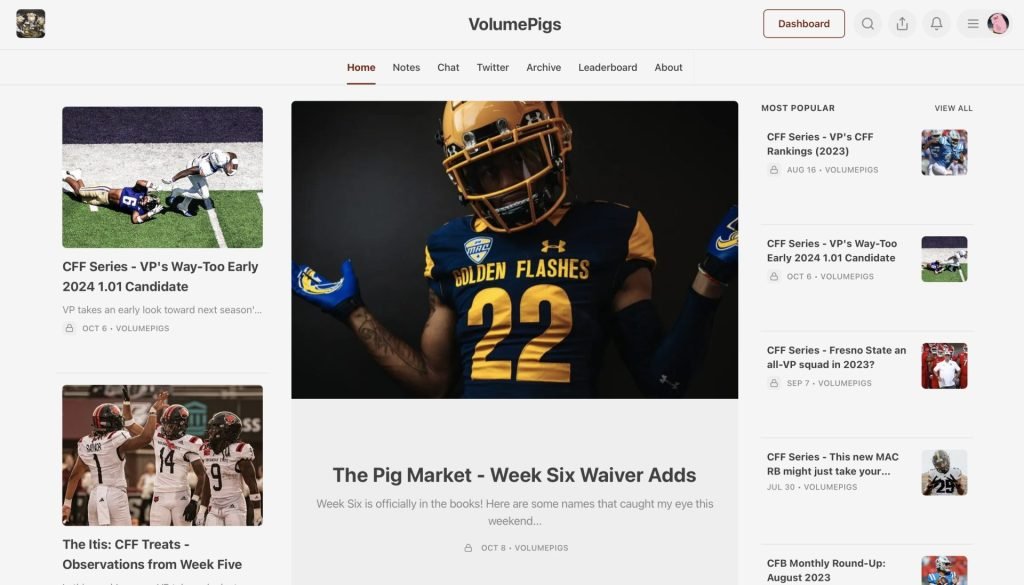Go to the Archive tab
The image size is (1024, 585).
point(543,67)
